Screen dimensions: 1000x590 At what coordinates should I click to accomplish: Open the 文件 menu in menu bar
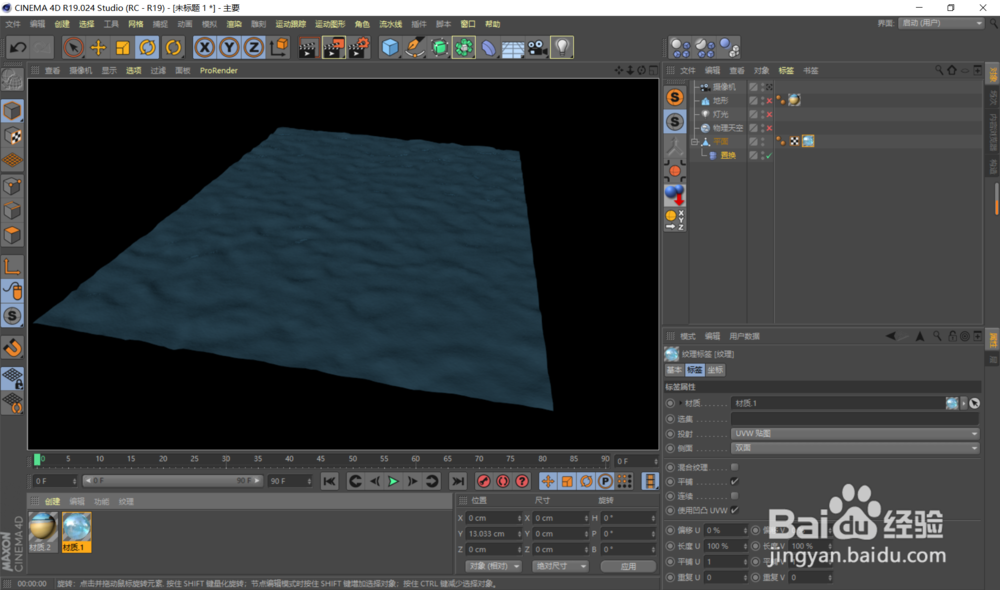click(x=13, y=24)
